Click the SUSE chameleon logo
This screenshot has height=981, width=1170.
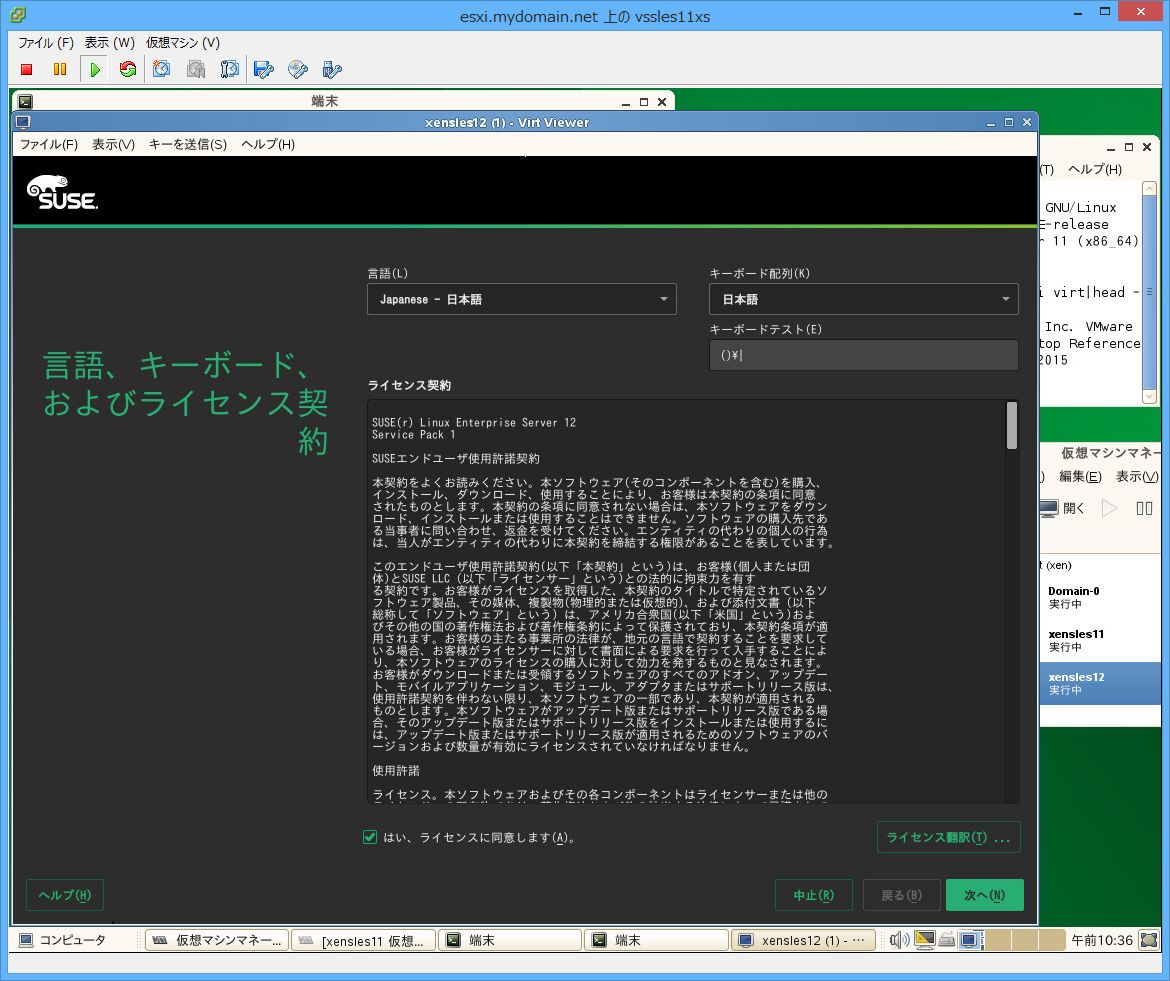(62, 192)
